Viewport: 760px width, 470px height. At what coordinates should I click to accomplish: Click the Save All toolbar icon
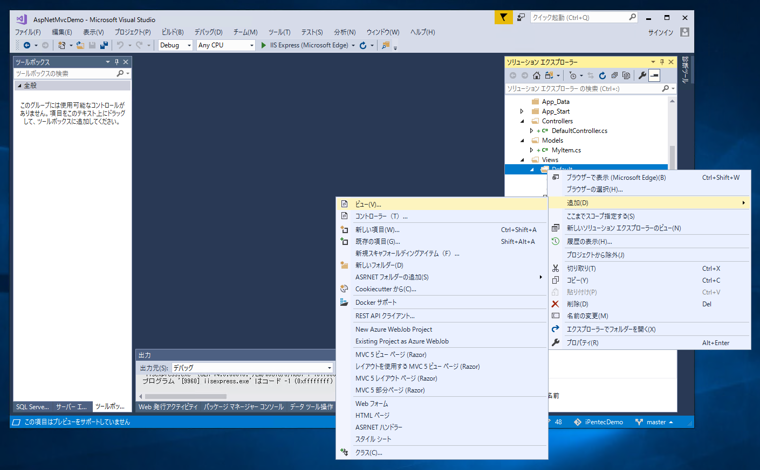(104, 45)
